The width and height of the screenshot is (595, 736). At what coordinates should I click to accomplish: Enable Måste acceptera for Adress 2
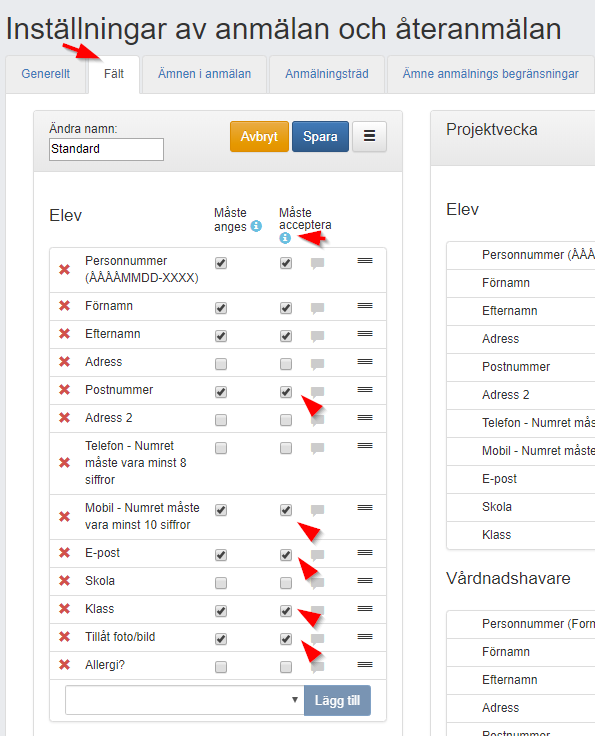point(286,420)
